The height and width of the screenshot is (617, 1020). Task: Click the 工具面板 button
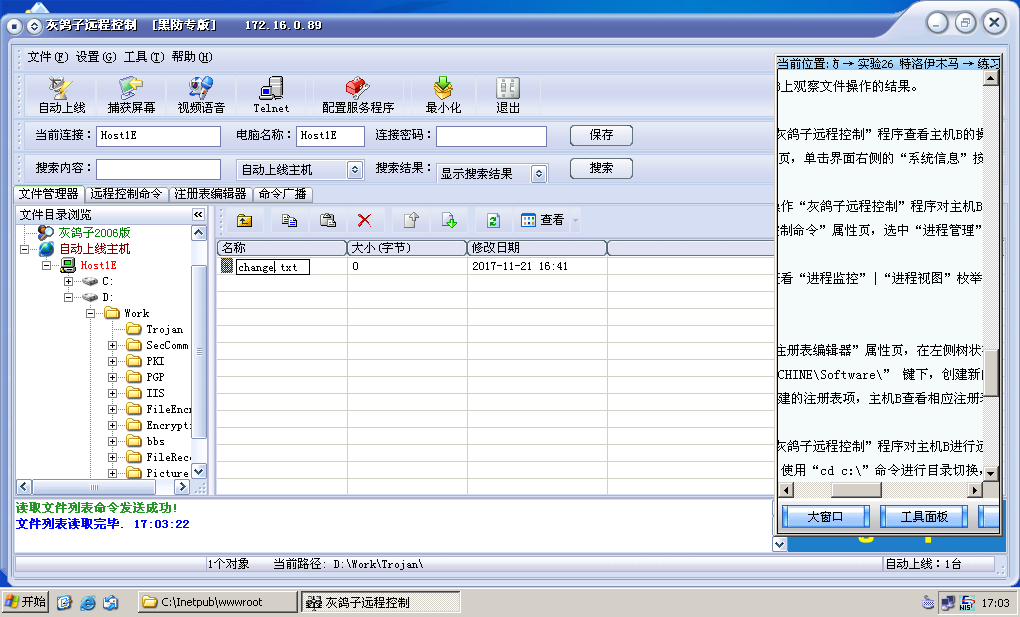coord(924,517)
